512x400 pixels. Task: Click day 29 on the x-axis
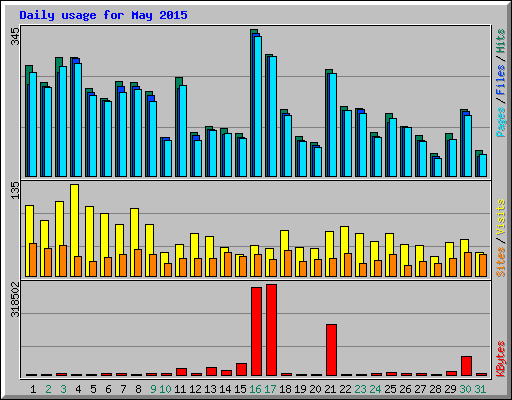click(450, 389)
